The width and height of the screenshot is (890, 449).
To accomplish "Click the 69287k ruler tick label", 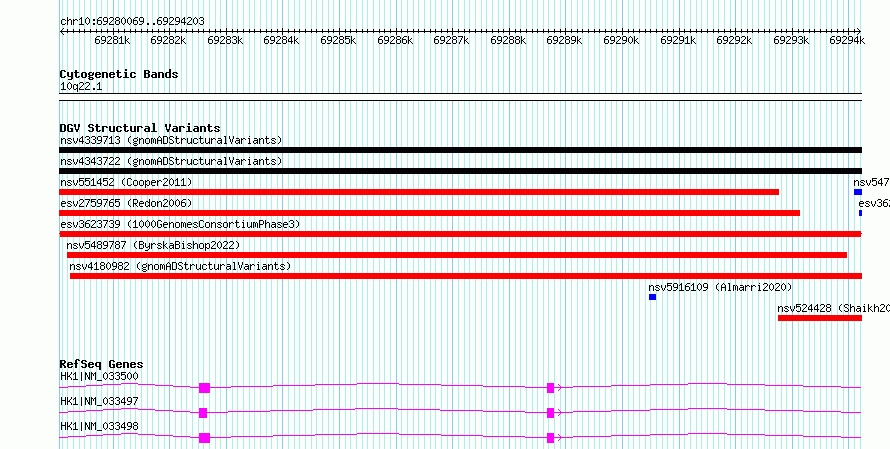I will tap(451, 40).
